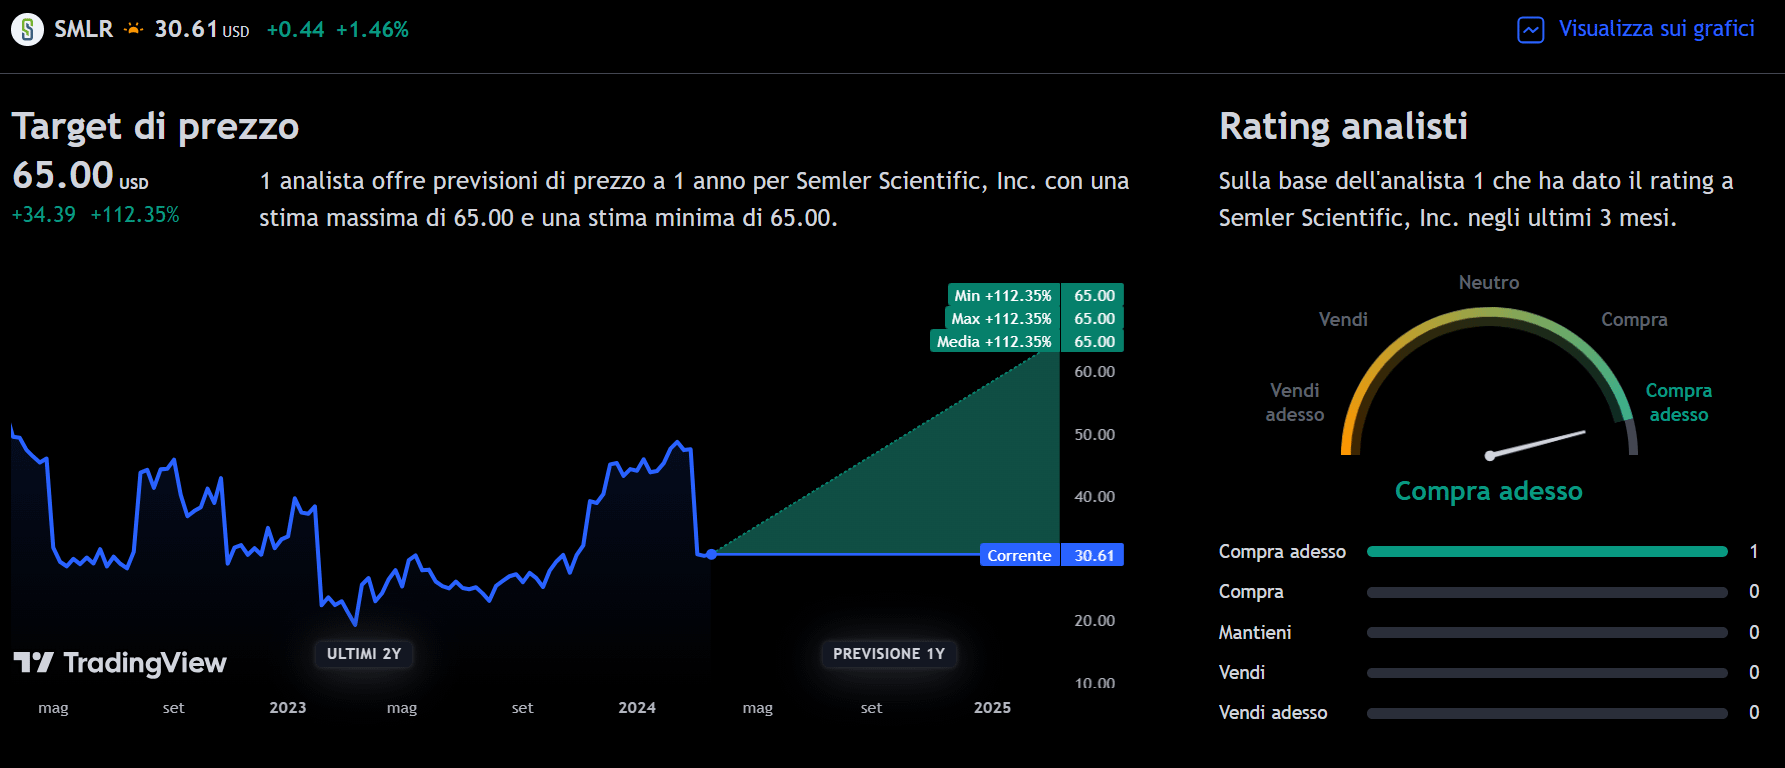Click the Vendi adesso rating bar
This screenshot has width=1785, height=768.
(1547, 713)
